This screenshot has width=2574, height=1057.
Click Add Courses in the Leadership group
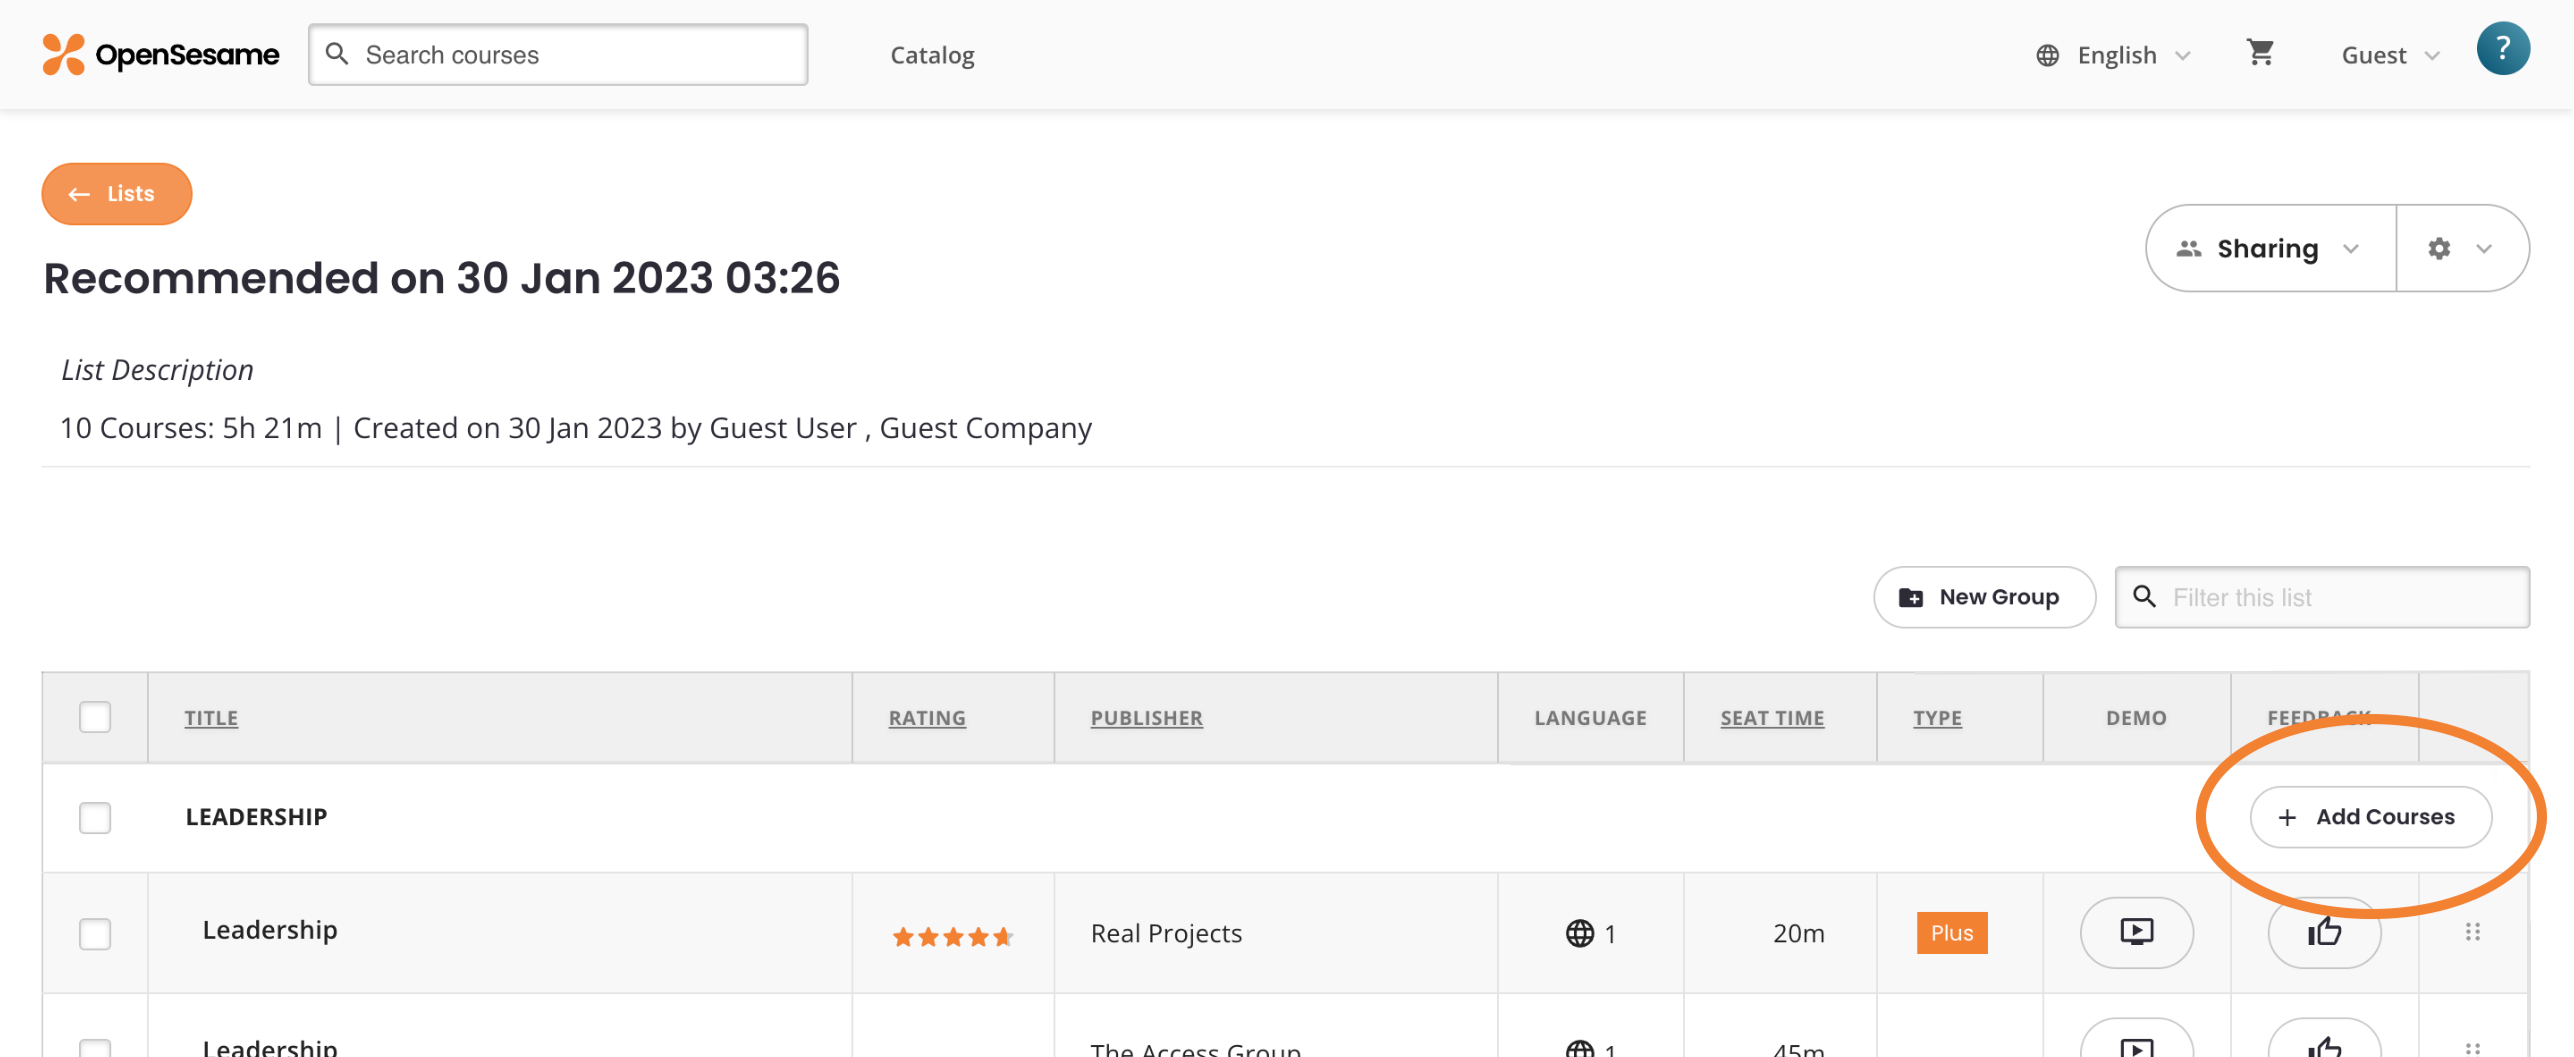[x=2370, y=817]
